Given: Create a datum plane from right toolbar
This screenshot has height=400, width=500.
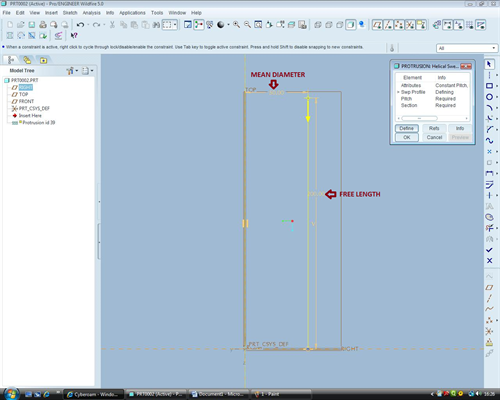Looking at the screenshot, I should point(489,287).
